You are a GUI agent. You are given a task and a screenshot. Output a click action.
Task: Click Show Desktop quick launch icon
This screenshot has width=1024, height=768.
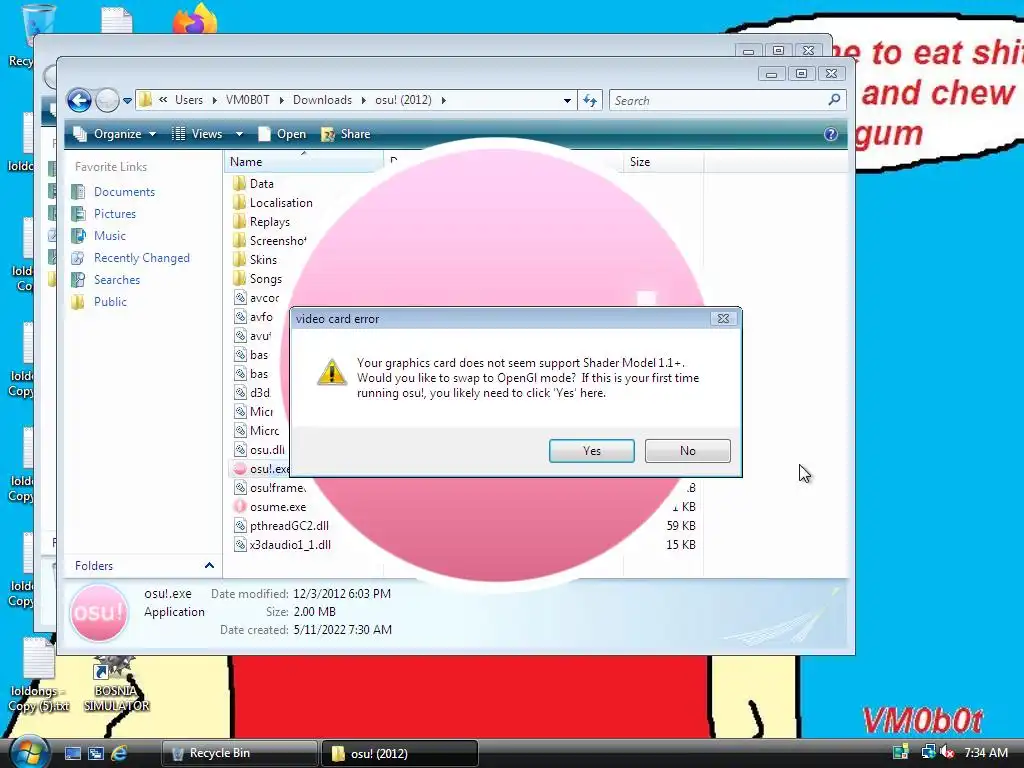tap(72, 753)
